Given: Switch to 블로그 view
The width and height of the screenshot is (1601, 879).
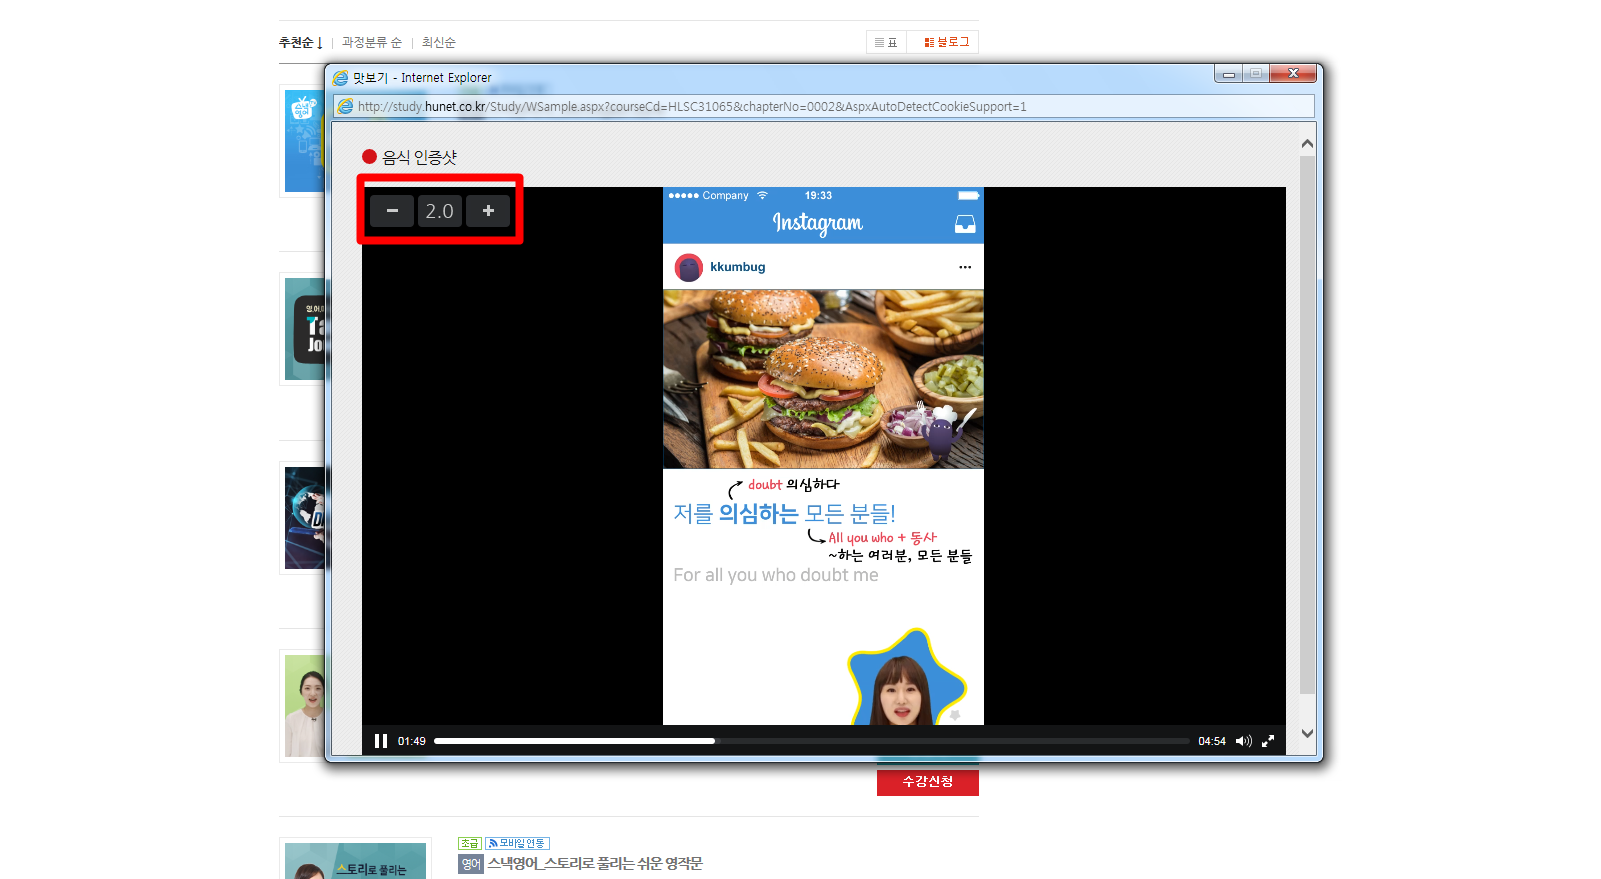Looking at the screenshot, I should pyautogui.click(x=946, y=42).
